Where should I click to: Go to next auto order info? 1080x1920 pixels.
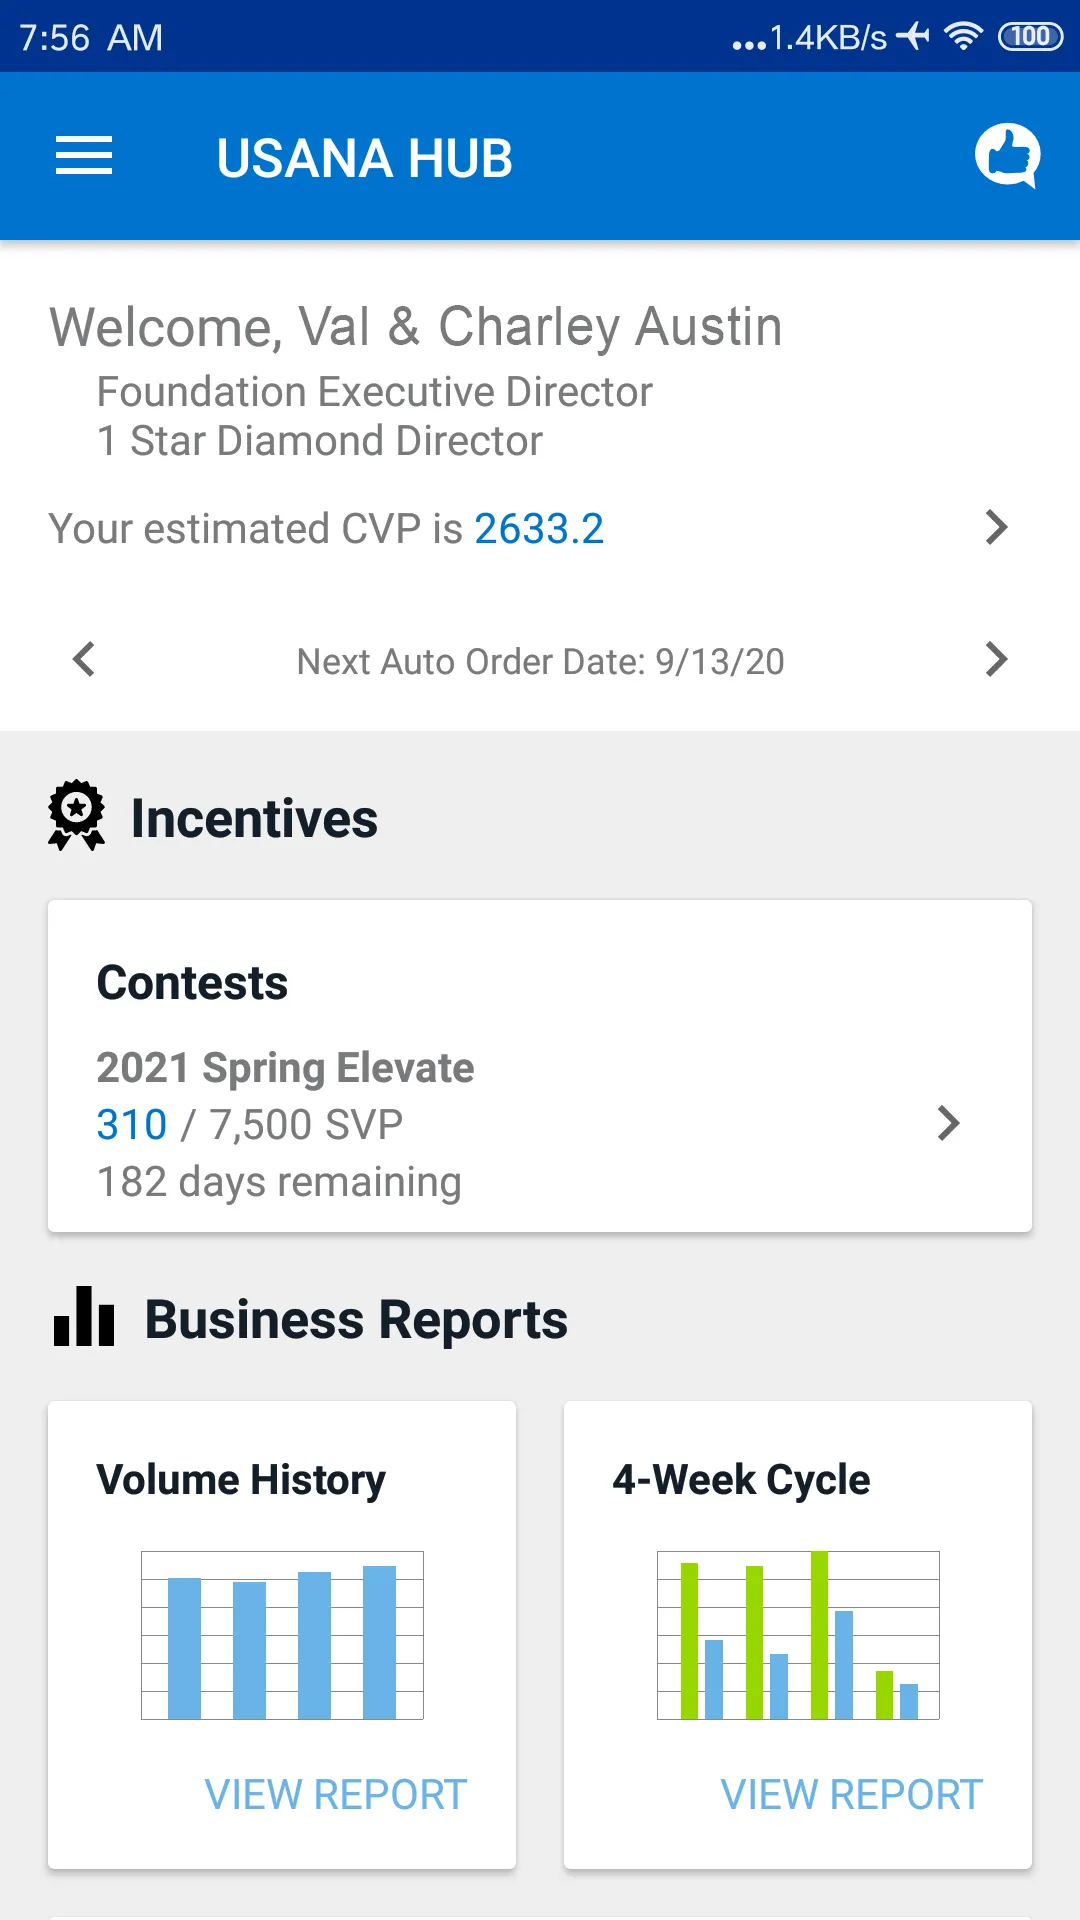996,659
